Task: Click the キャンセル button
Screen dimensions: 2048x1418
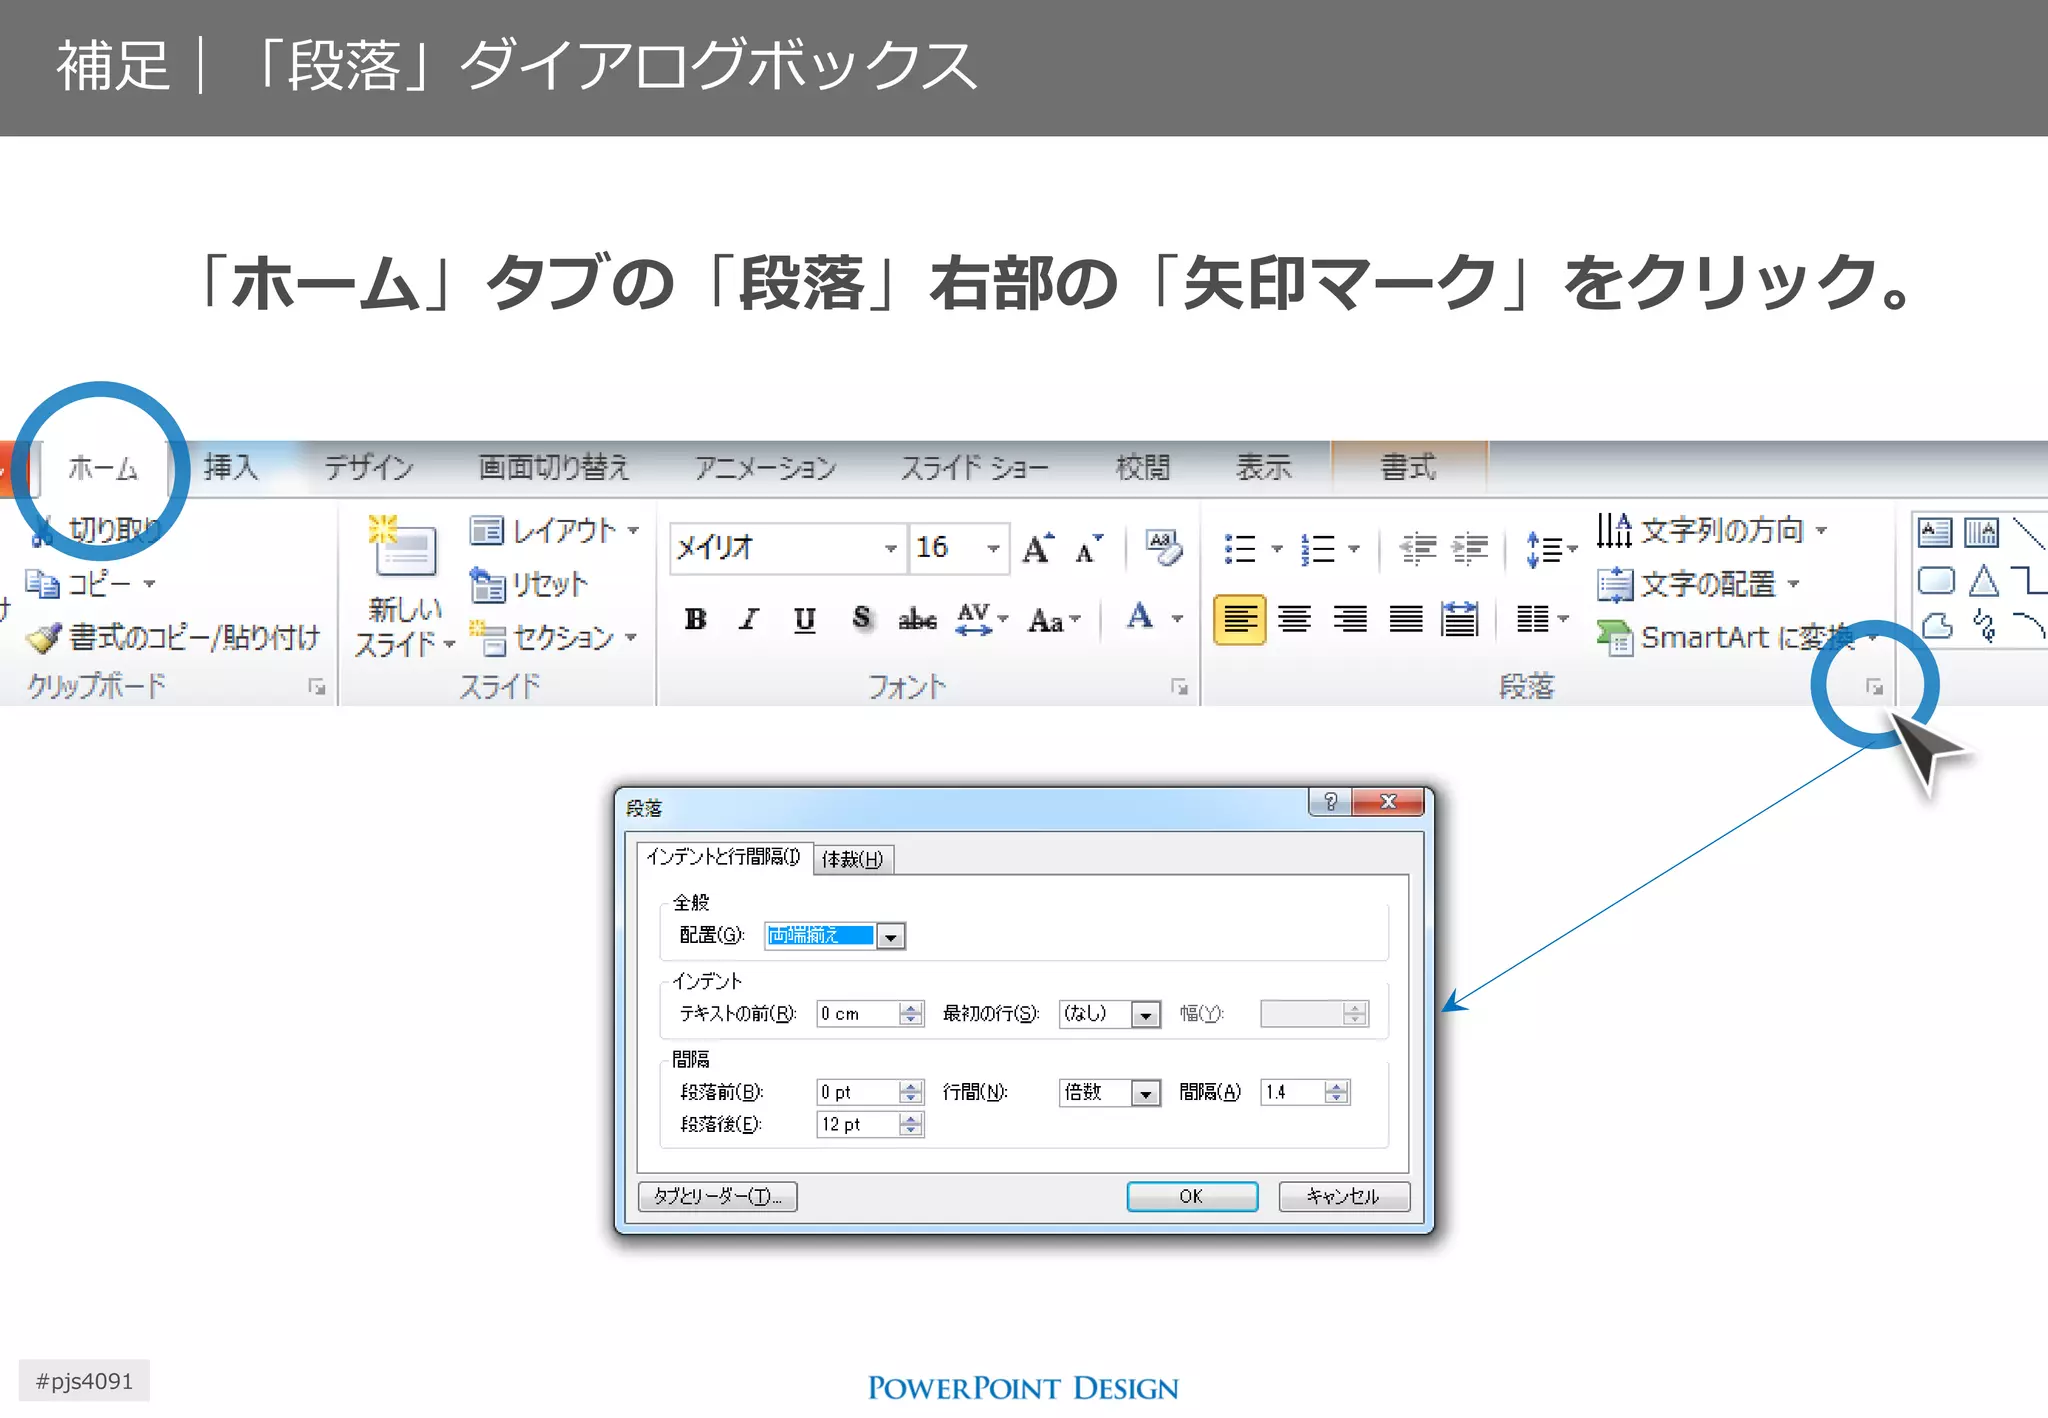Action: coord(1343,1196)
